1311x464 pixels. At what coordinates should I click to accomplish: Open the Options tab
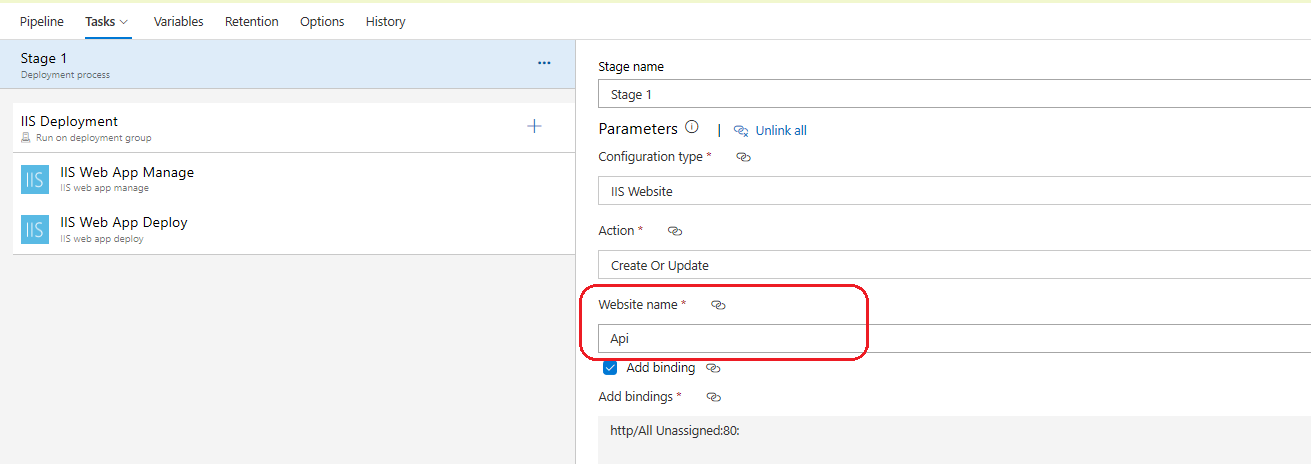322,21
